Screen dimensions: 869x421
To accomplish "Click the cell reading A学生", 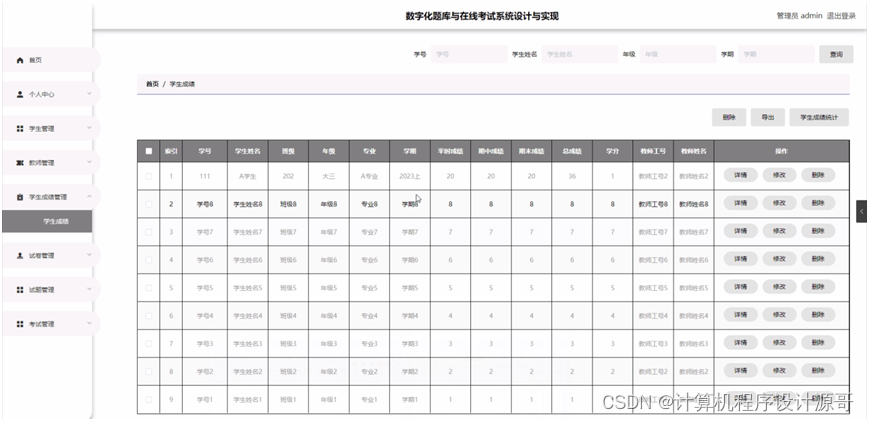I will tap(248, 176).
